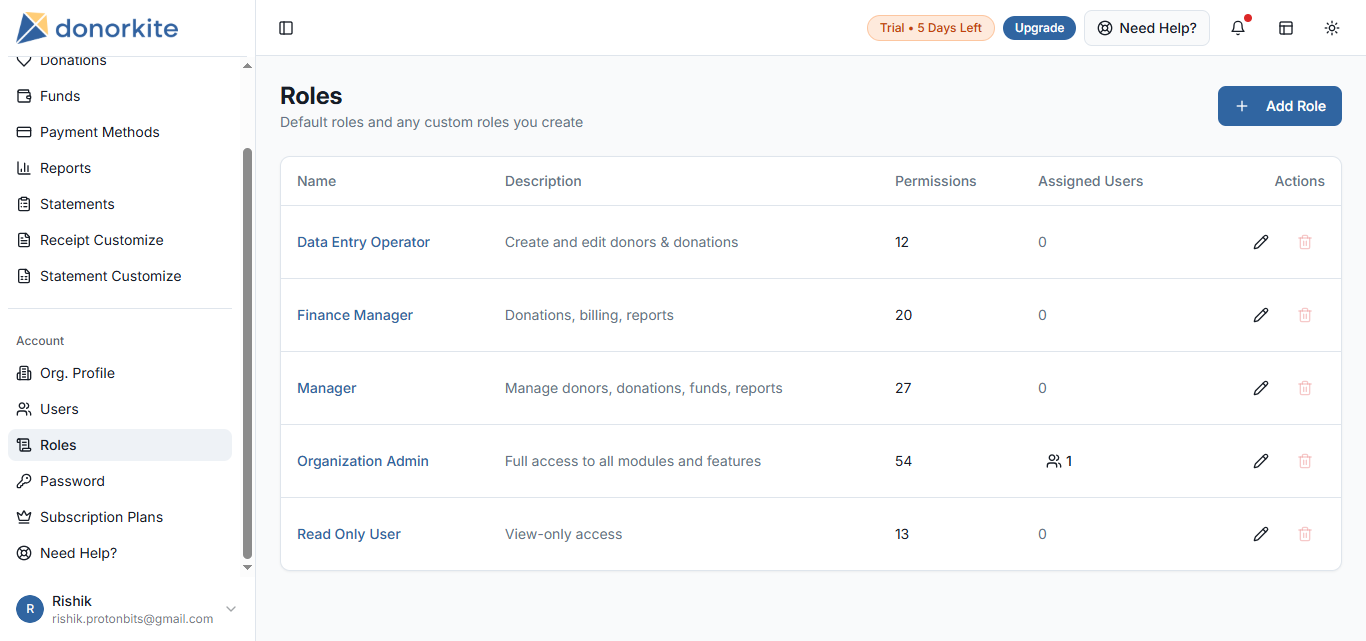The image size is (1366, 641).
Task: Open the Data Entry Operator role link
Action: 363,242
